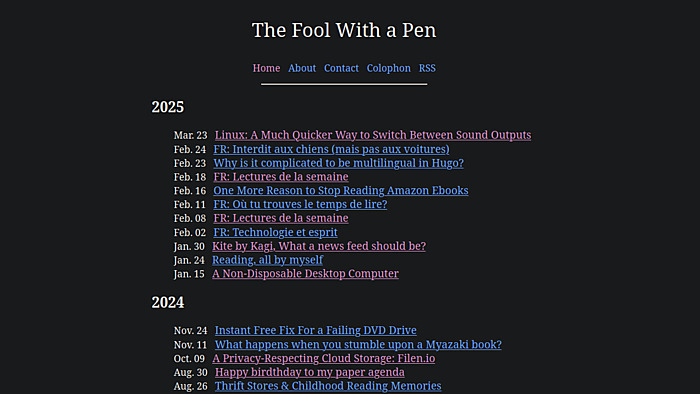
Task: Open the multilingual in Hugo post
Action: click(x=338, y=163)
